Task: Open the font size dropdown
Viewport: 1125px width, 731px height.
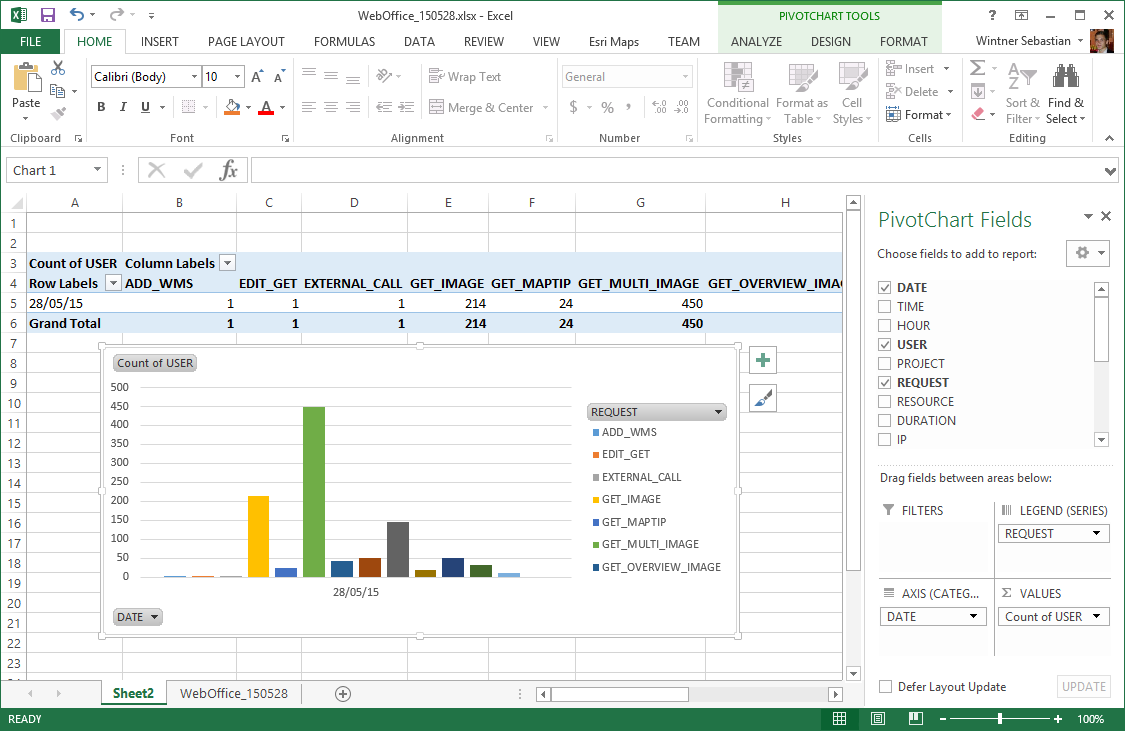Action: 237,76
